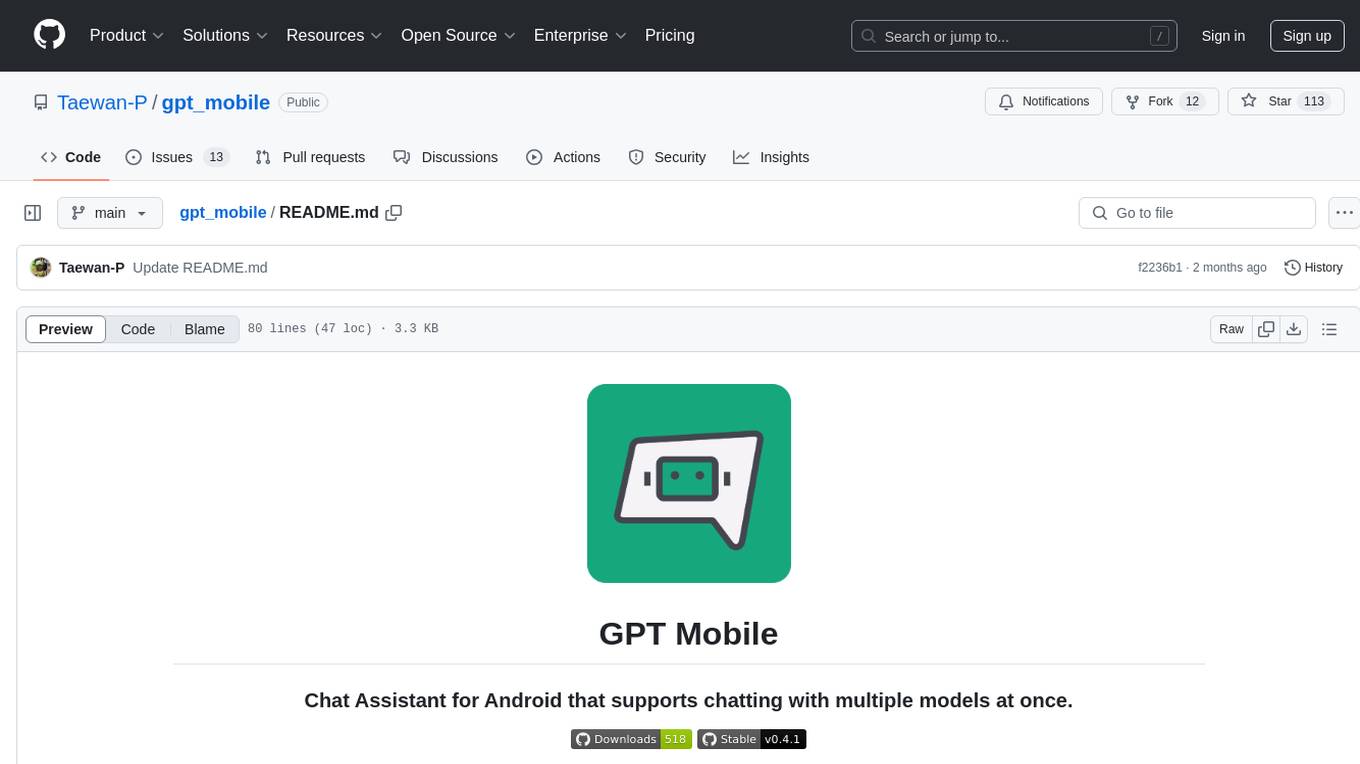Click the '80 lines (47 loc) · 3.3 KB' text
1360x764 pixels.
click(342, 329)
